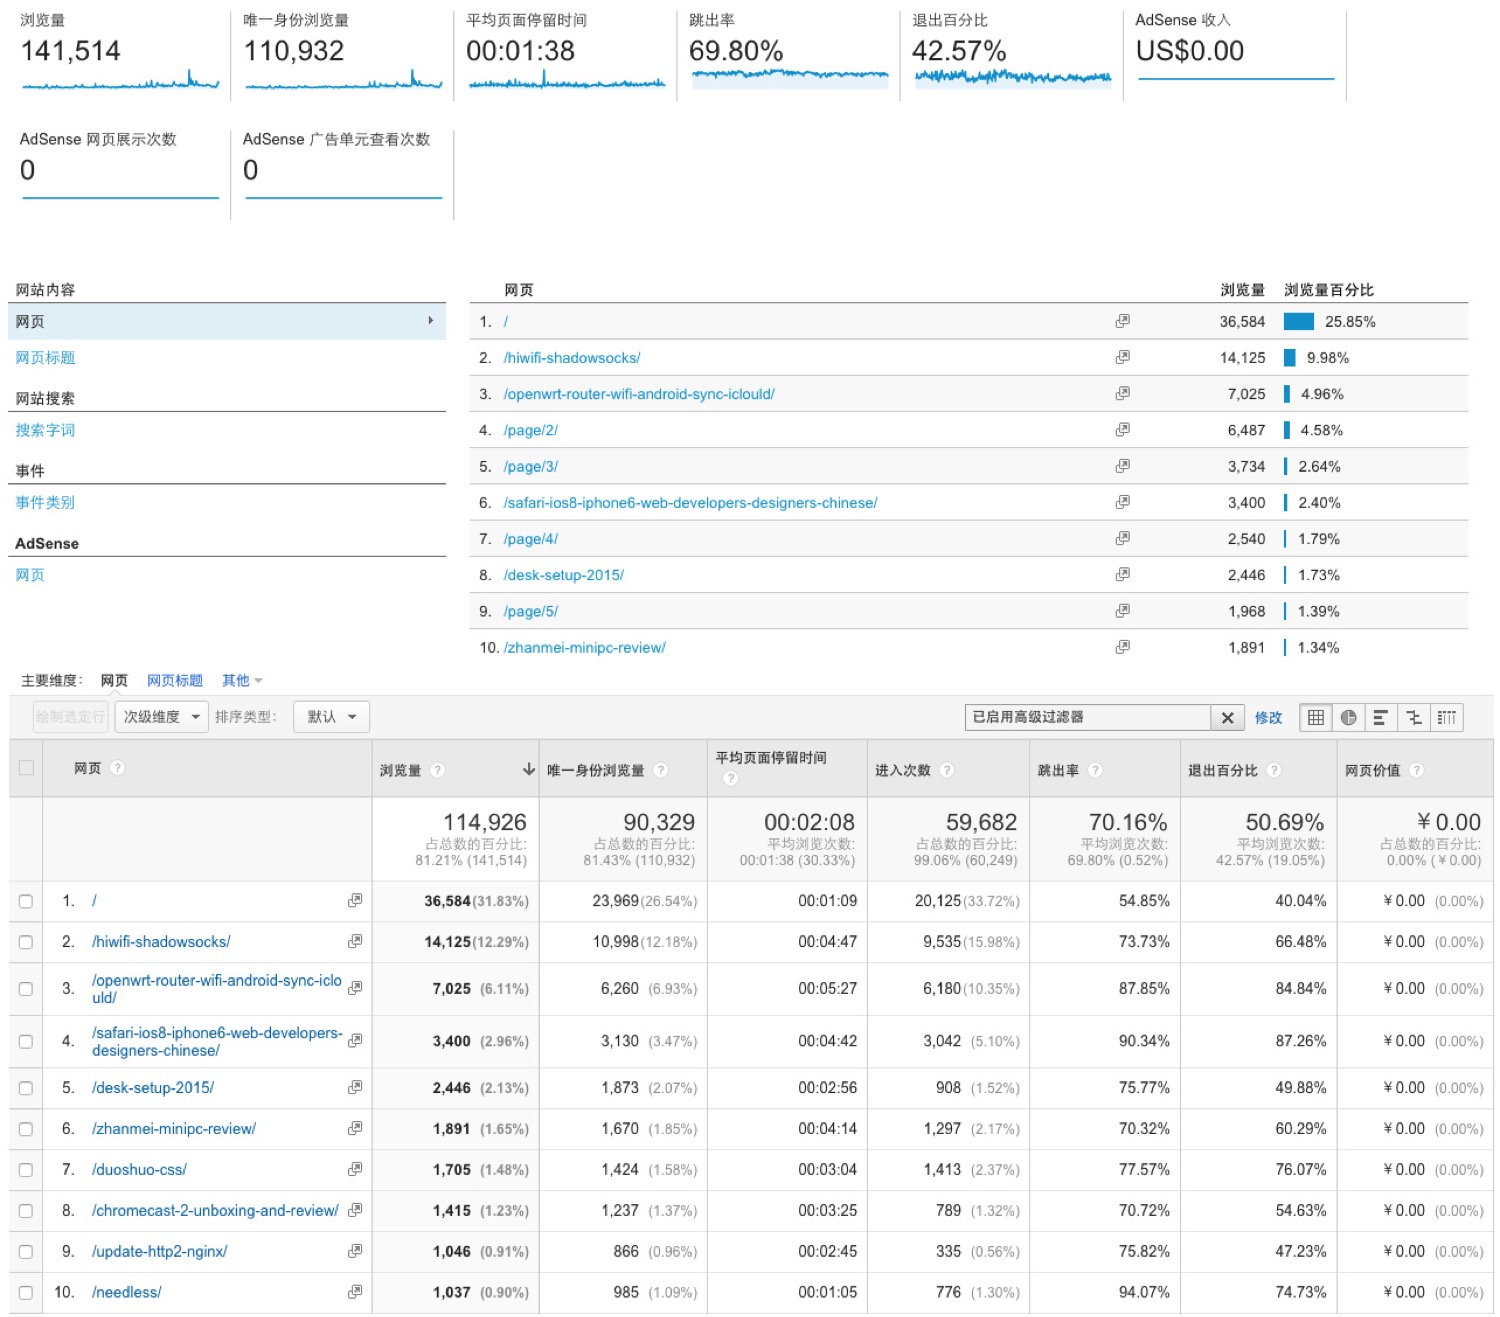Click the help icon beside 网页价值 header
1500x1317 pixels.
point(1416,770)
